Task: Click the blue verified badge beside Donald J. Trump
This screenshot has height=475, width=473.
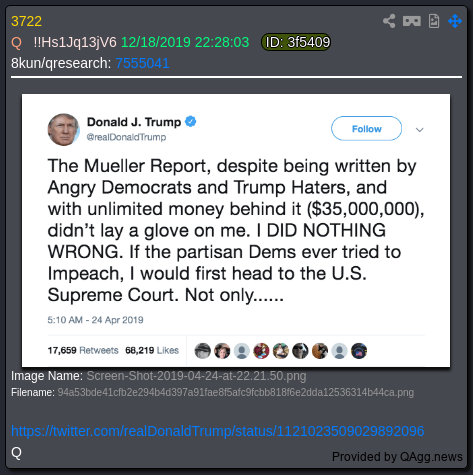Action: pos(191,122)
